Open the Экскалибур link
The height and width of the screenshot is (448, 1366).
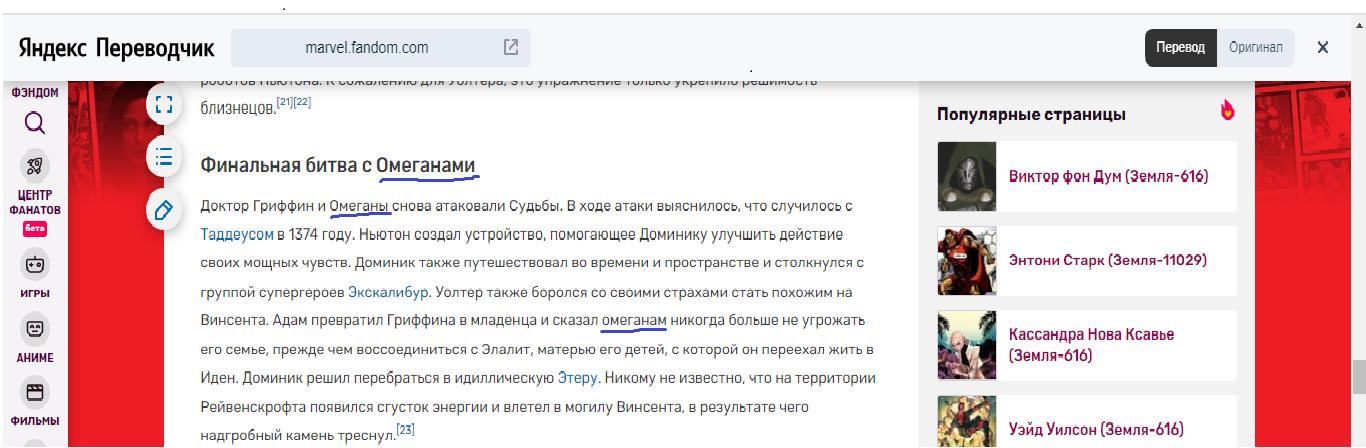(389, 293)
